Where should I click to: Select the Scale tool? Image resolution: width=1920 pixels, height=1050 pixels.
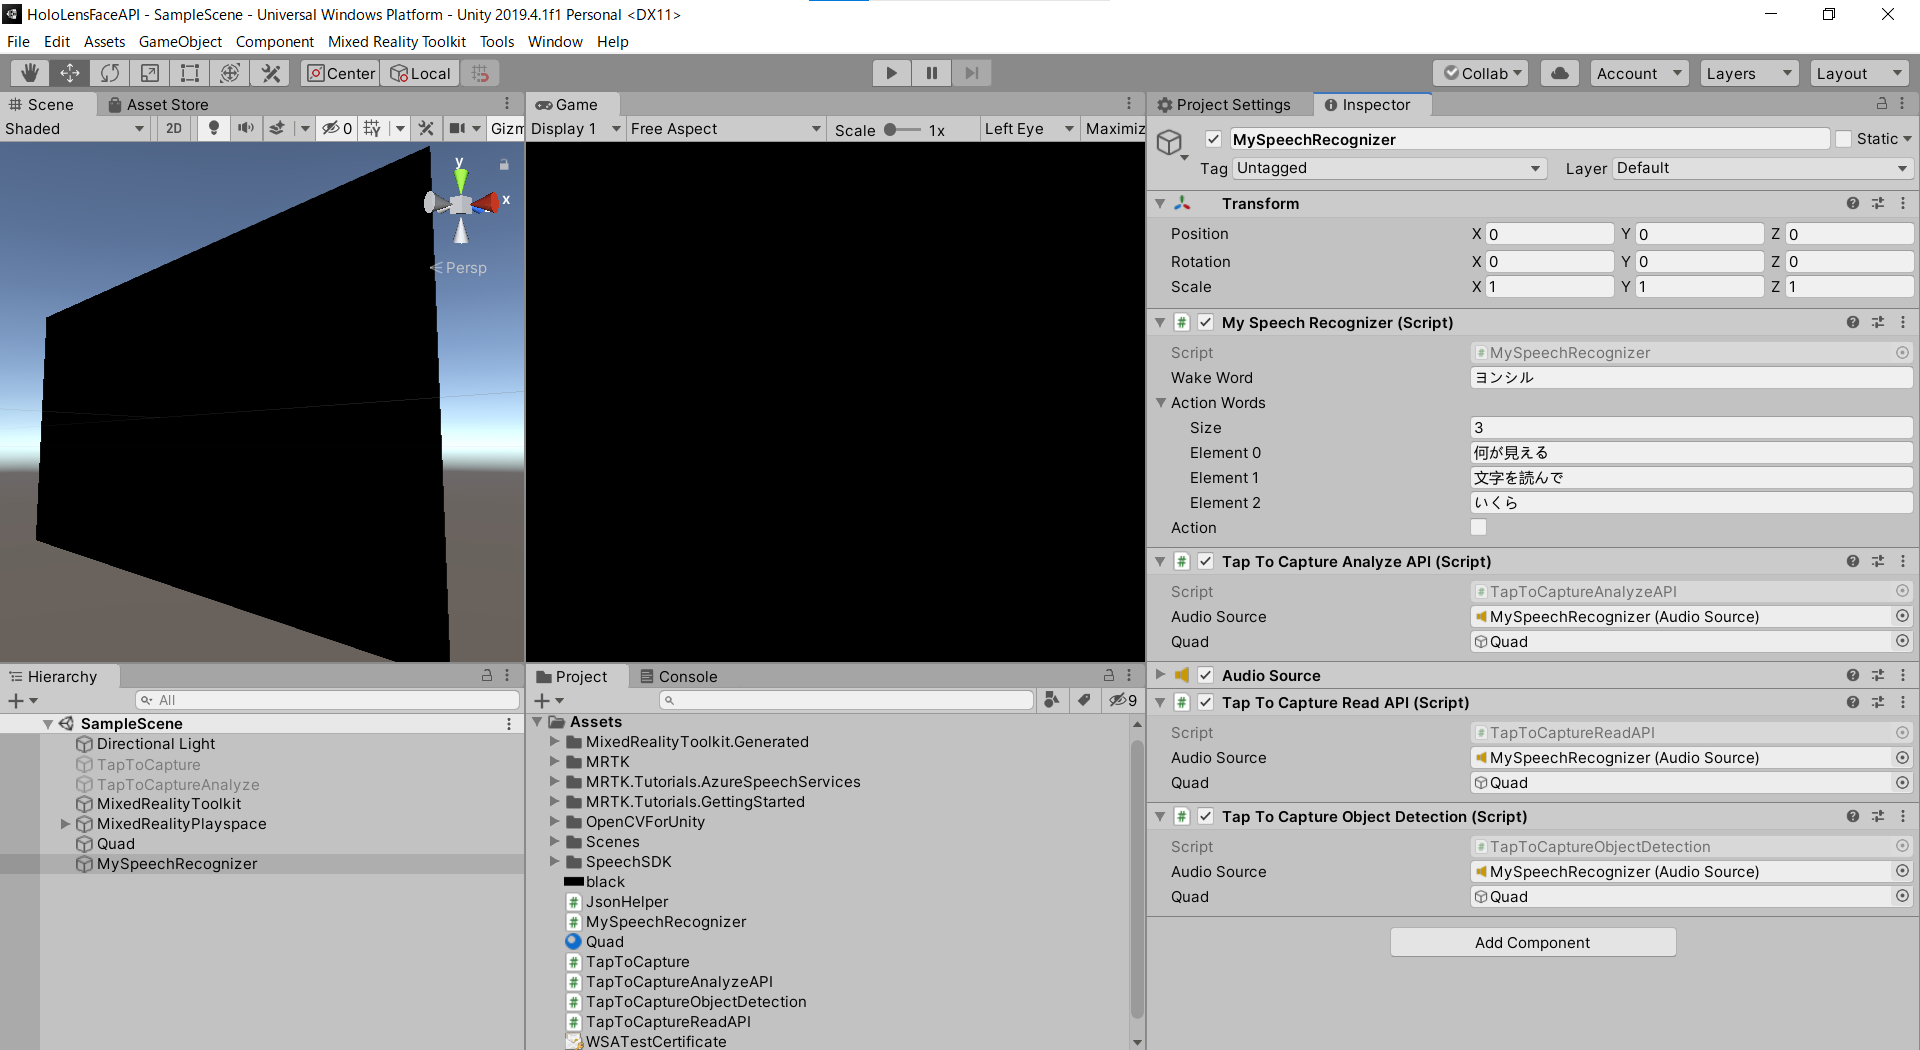coord(150,73)
